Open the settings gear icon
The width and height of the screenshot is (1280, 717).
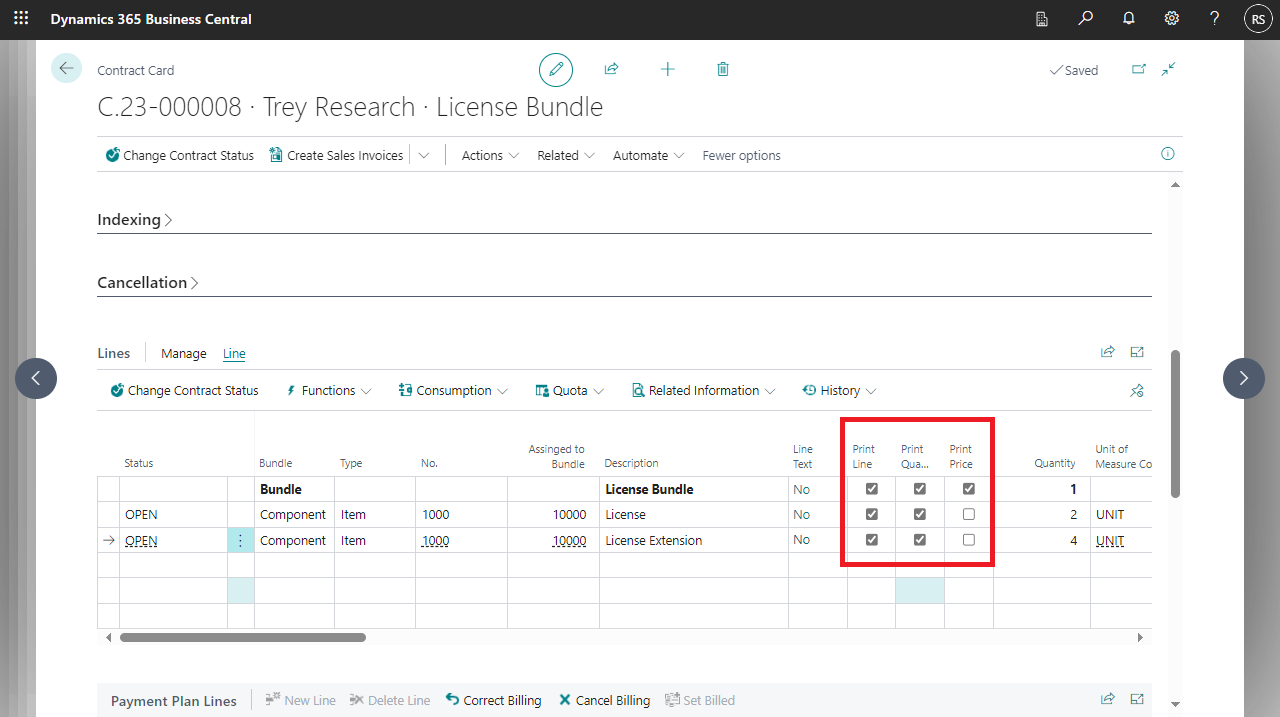(x=1171, y=19)
